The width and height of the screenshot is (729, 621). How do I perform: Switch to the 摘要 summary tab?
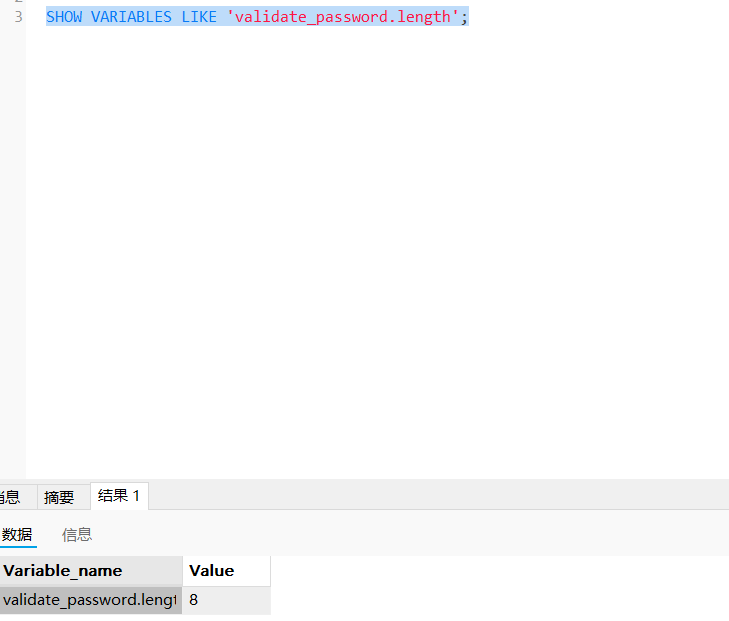pyautogui.click(x=59, y=497)
